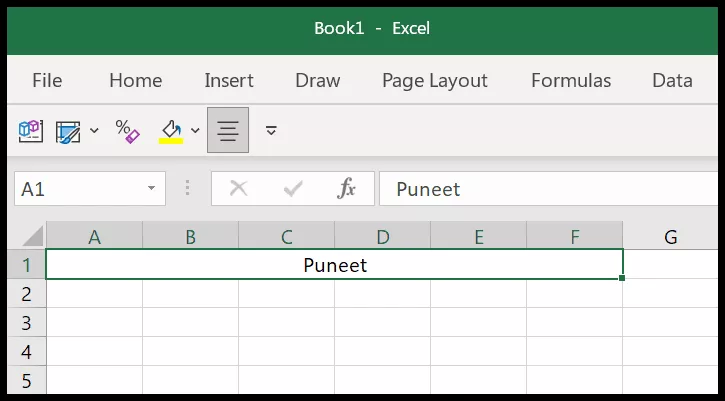
Task: Switch to the Page Layout tab
Action: 435,80
